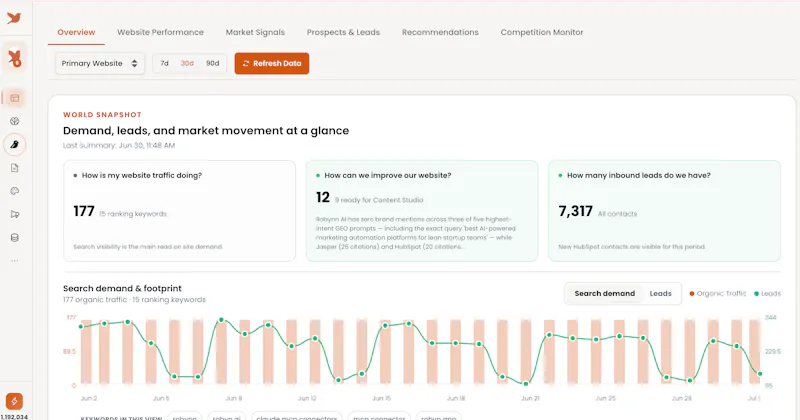800x420 pixels.
Task: Click the orange lightning credits icon
Action: tap(14, 401)
